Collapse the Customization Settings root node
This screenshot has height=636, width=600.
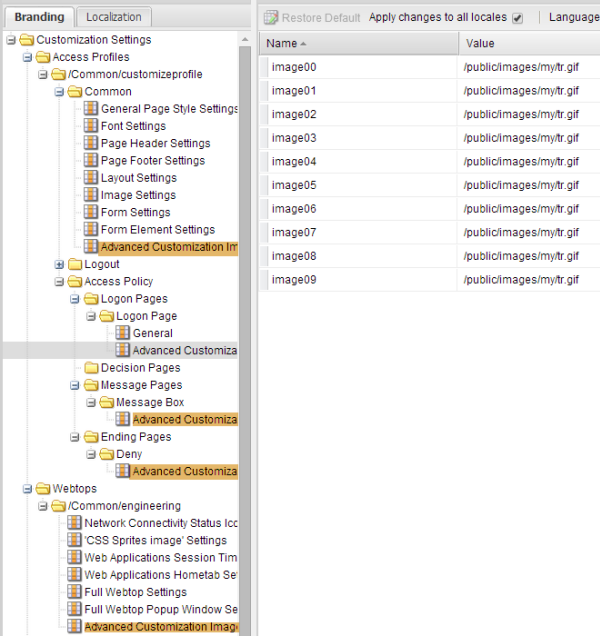click(11, 40)
